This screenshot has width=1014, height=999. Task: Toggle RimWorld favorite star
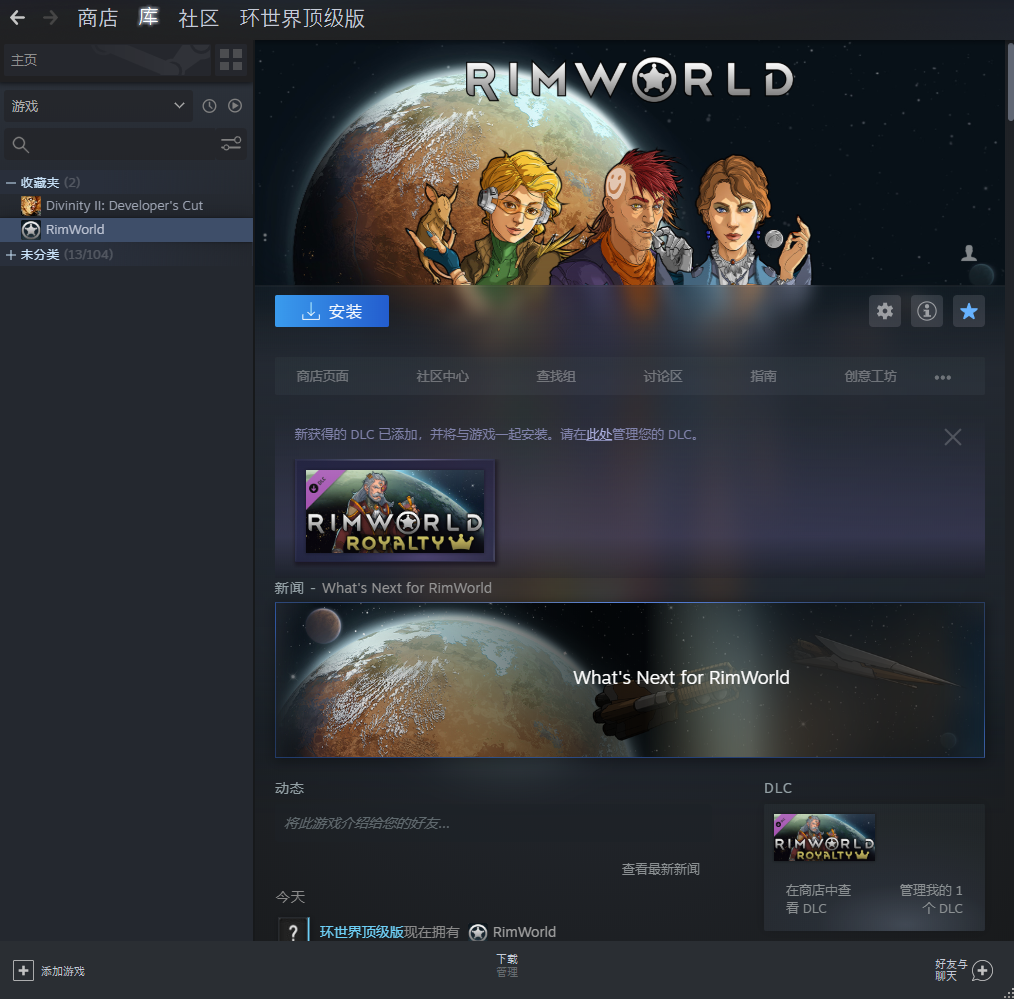click(x=968, y=311)
